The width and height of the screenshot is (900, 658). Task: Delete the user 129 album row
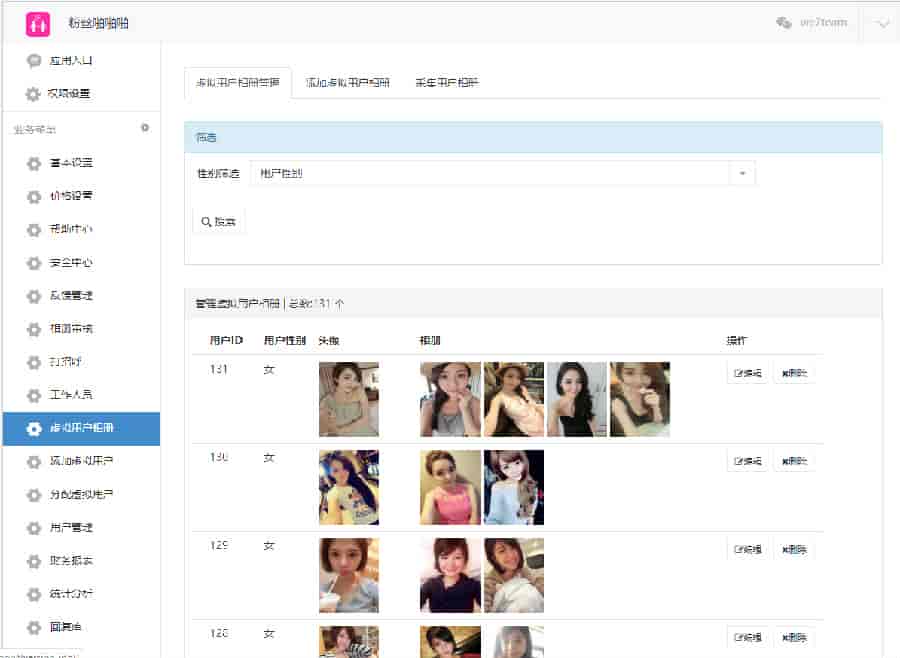pyautogui.click(x=794, y=549)
